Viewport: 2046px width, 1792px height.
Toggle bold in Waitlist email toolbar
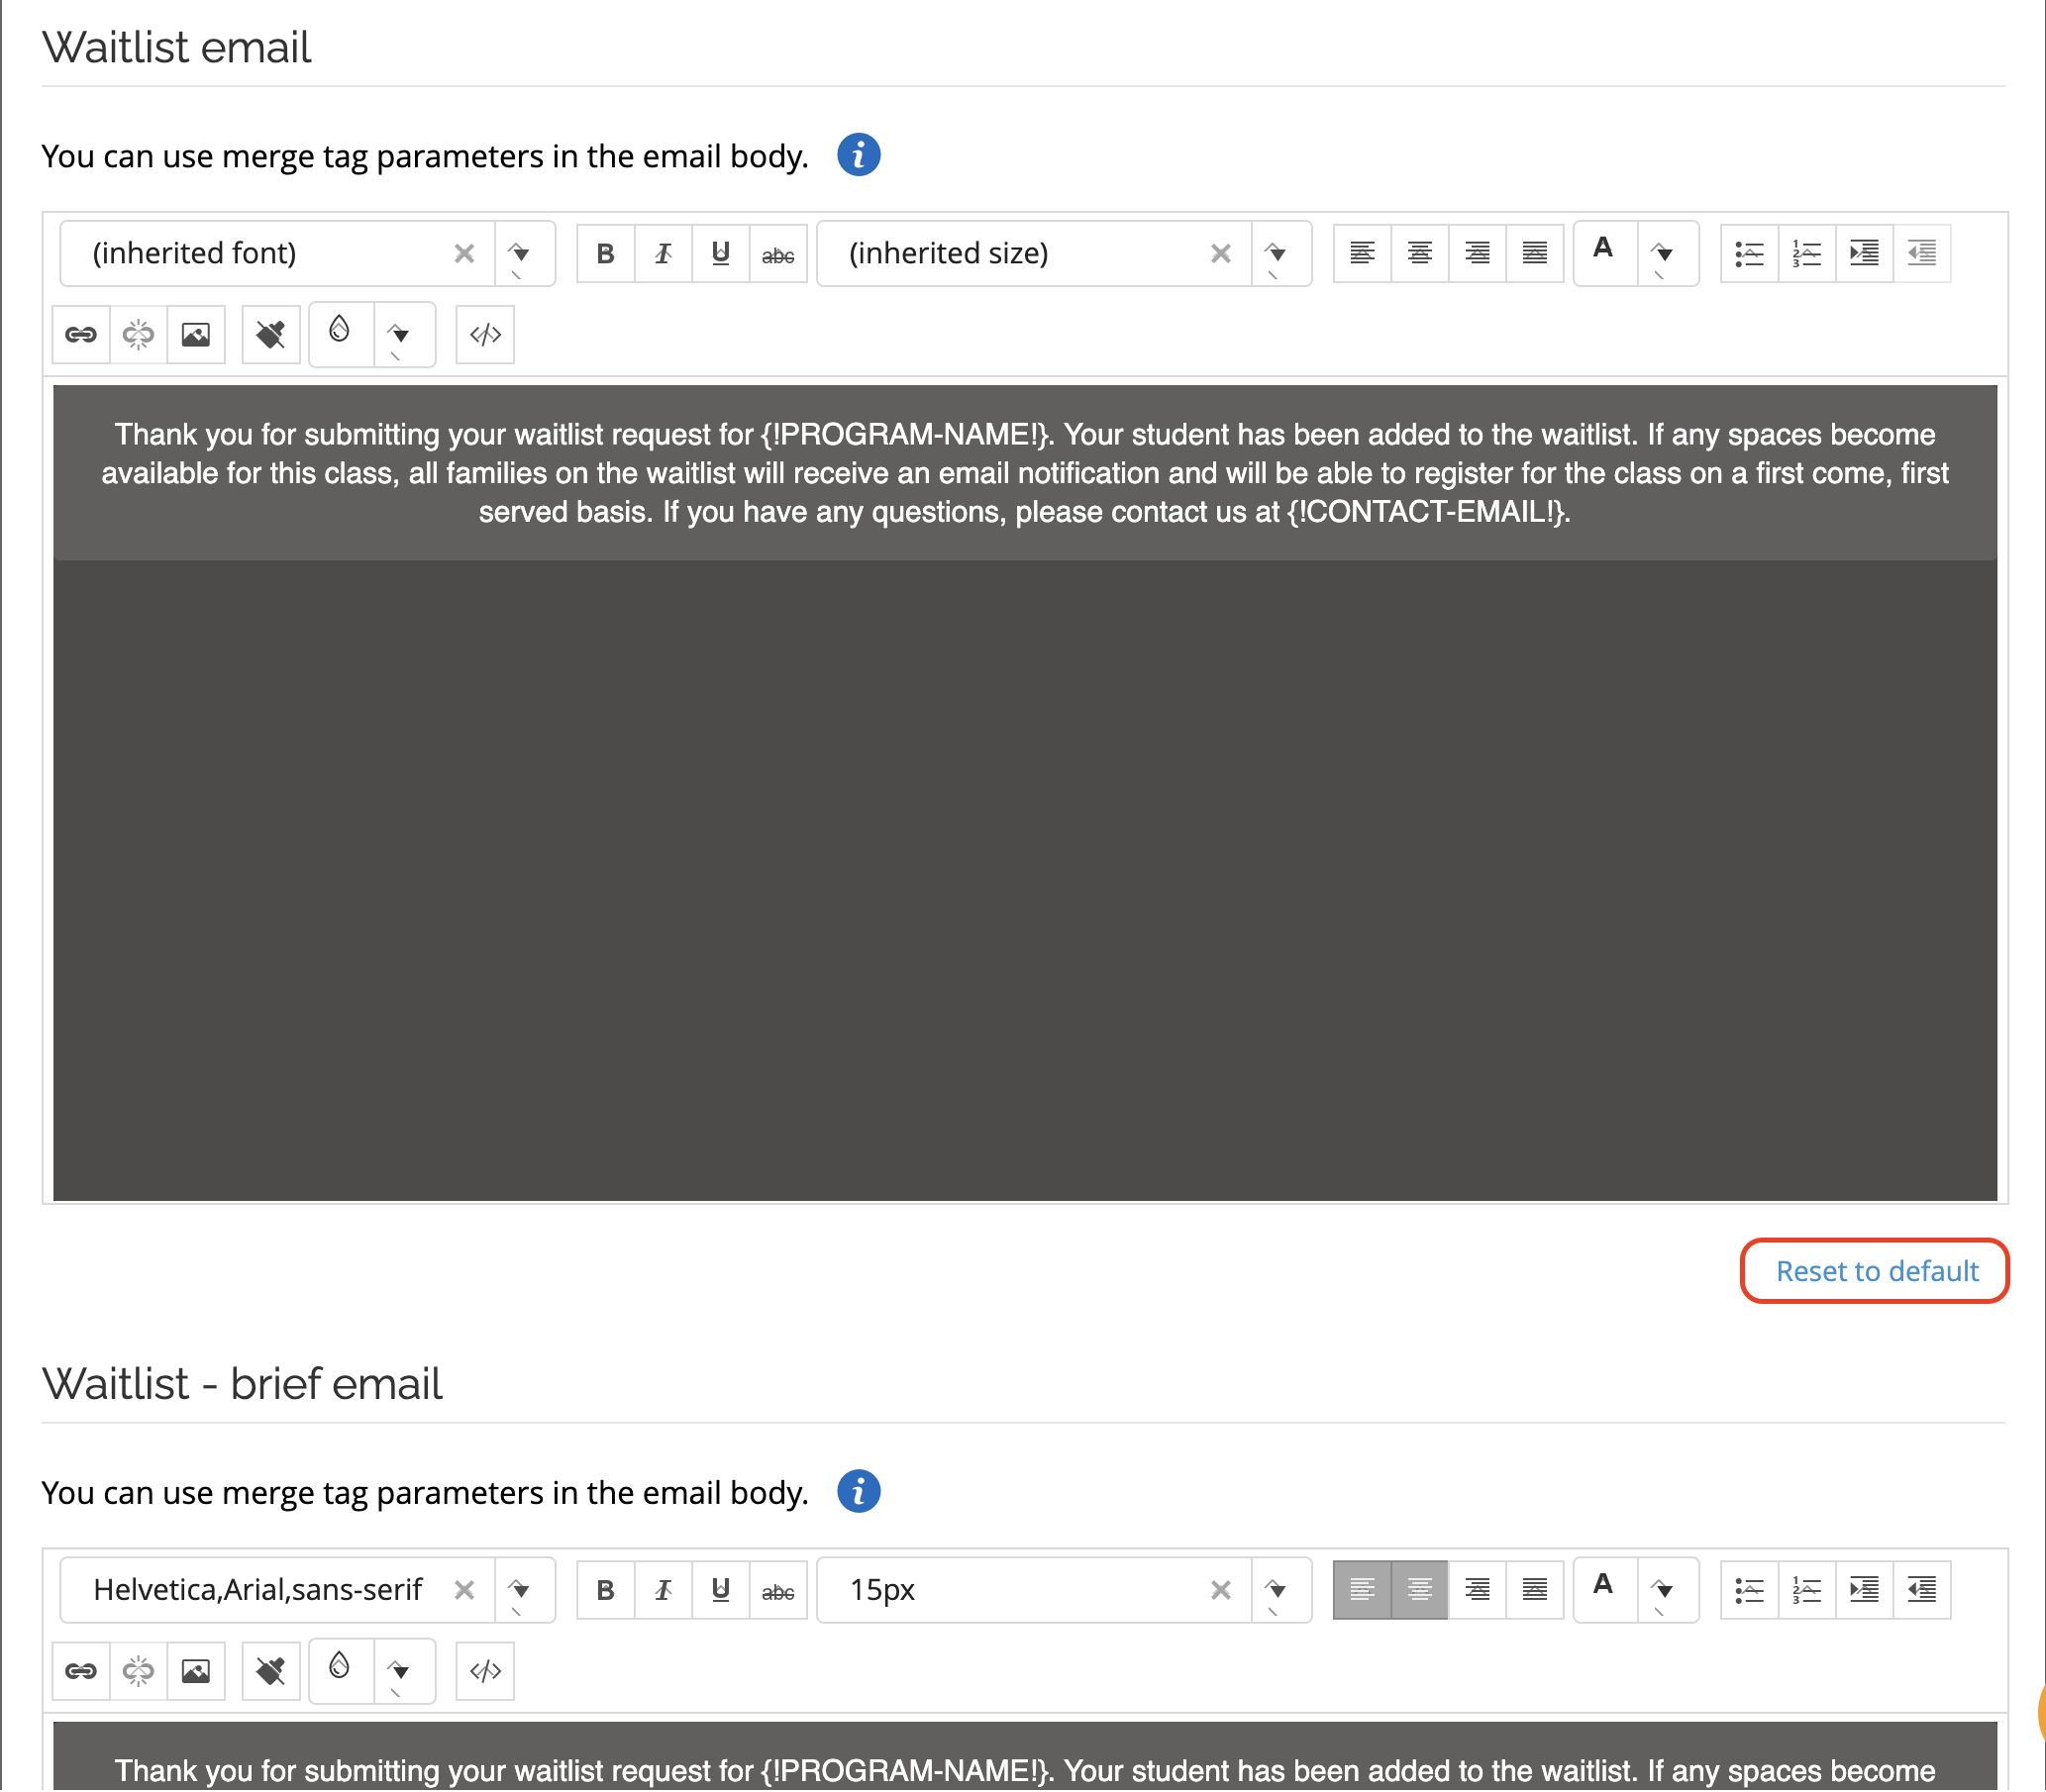tap(605, 254)
